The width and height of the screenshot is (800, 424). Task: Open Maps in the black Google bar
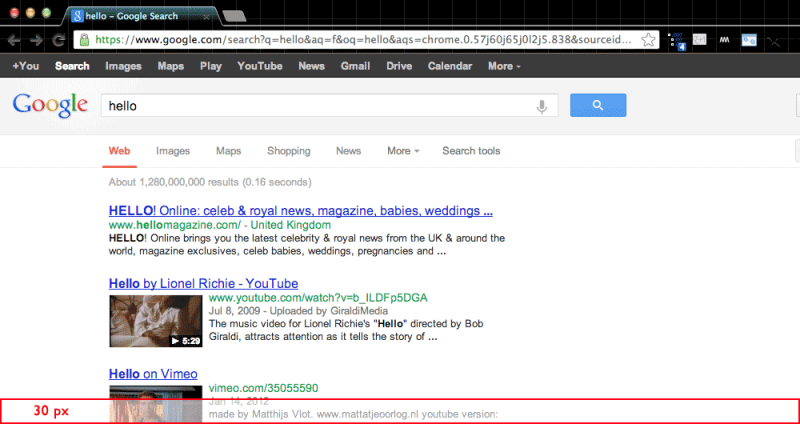click(x=170, y=66)
